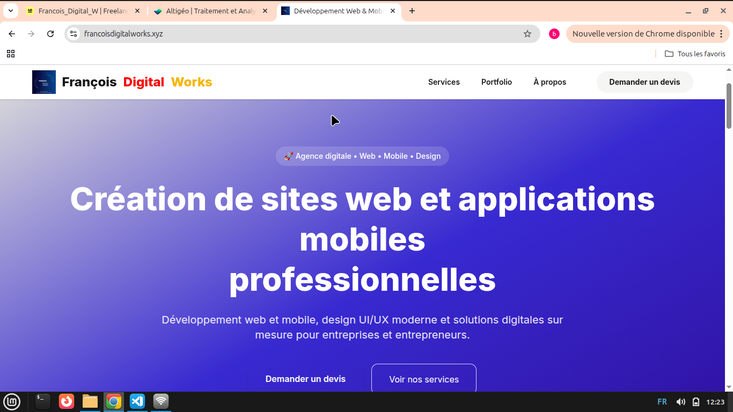
Task: Expand the tab search dropdown
Action: click(x=10, y=11)
